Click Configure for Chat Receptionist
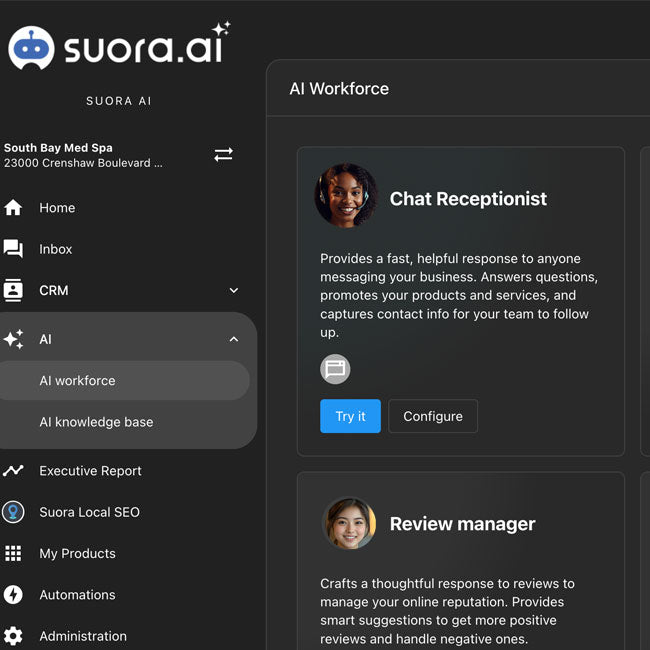 pos(432,416)
